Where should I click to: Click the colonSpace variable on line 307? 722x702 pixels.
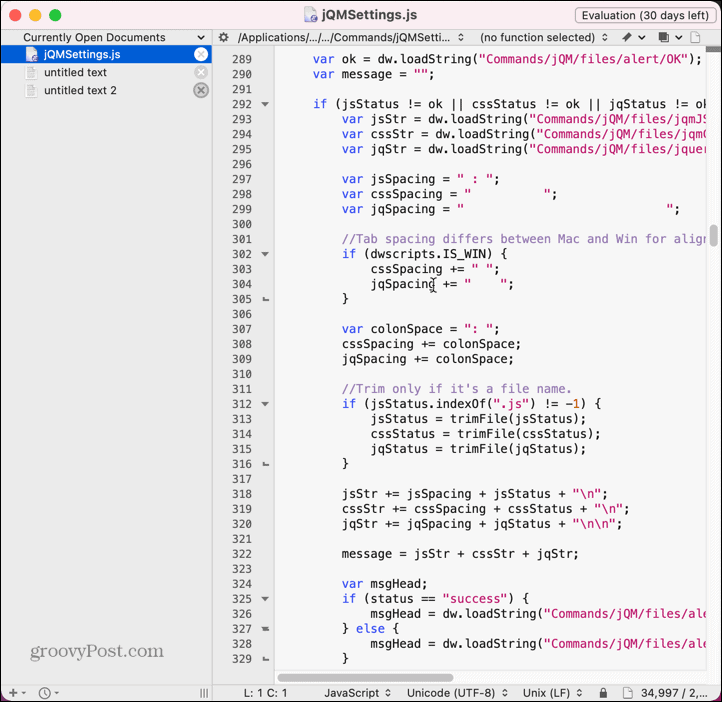point(407,329)
